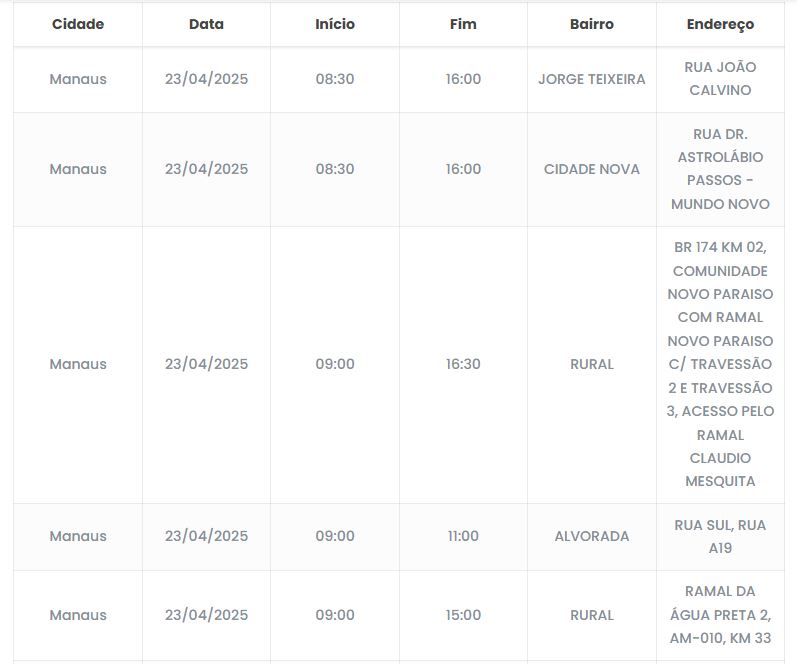Click the RUA JOÃO CALVINO address cell
This screenshot has height=664, width=797.
[720, 79]
